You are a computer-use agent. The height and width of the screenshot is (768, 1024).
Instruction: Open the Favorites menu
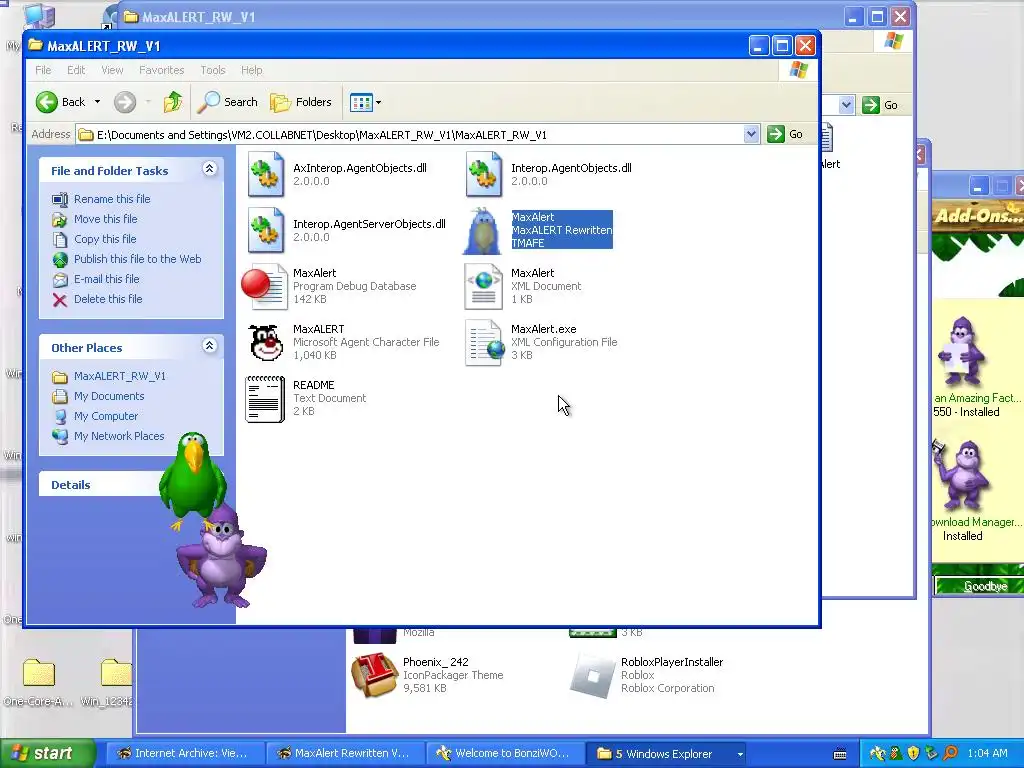click(x=161, y=70)
